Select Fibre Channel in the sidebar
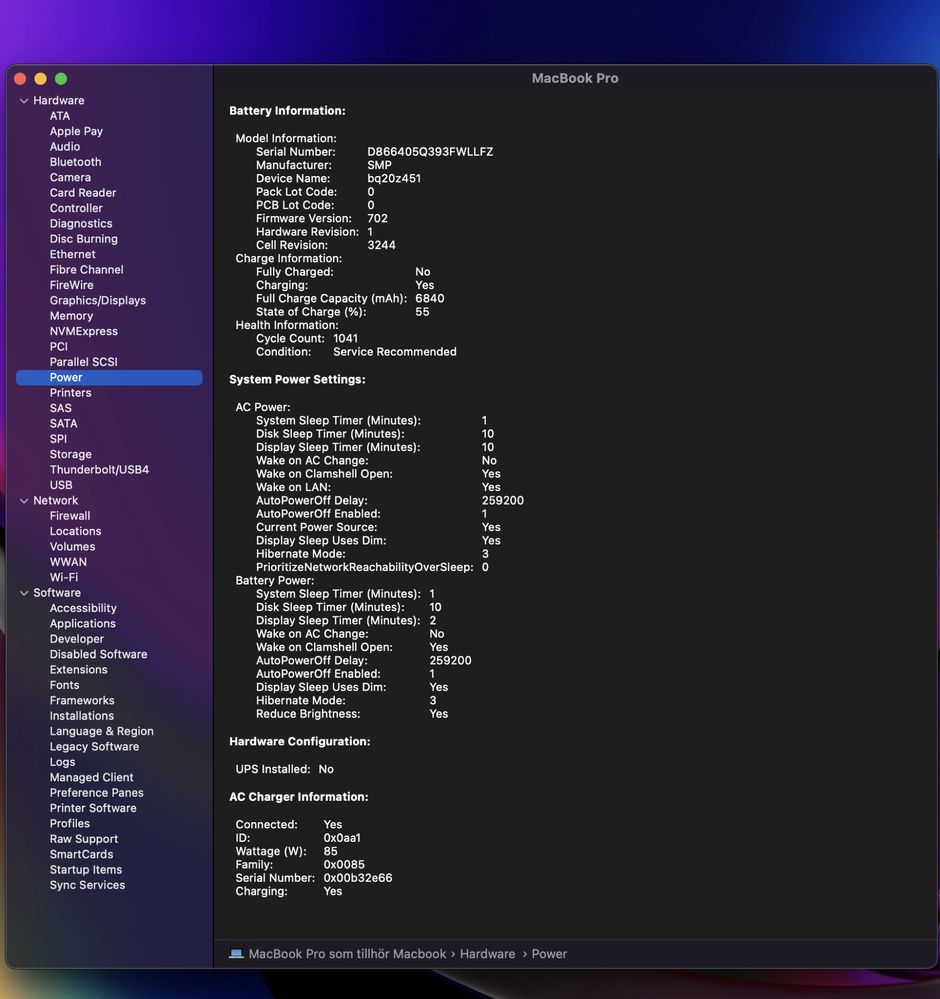This screenshot has width=940, height=999. pos(87,270)
